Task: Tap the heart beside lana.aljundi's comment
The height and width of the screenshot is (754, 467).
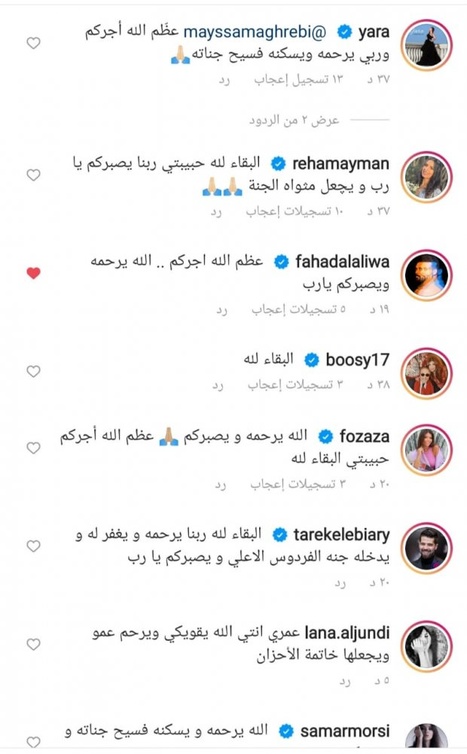Action: click(33, 644)
